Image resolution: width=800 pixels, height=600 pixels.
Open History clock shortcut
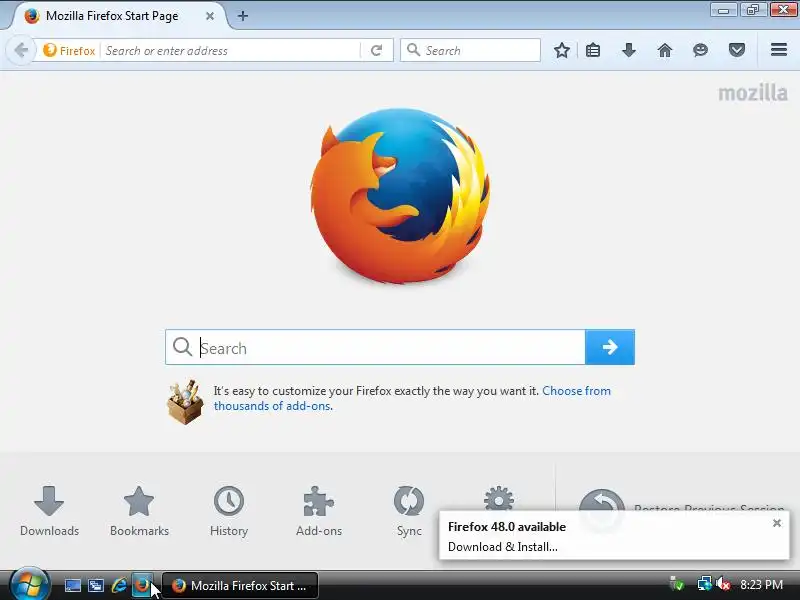[x=229, y=511]
